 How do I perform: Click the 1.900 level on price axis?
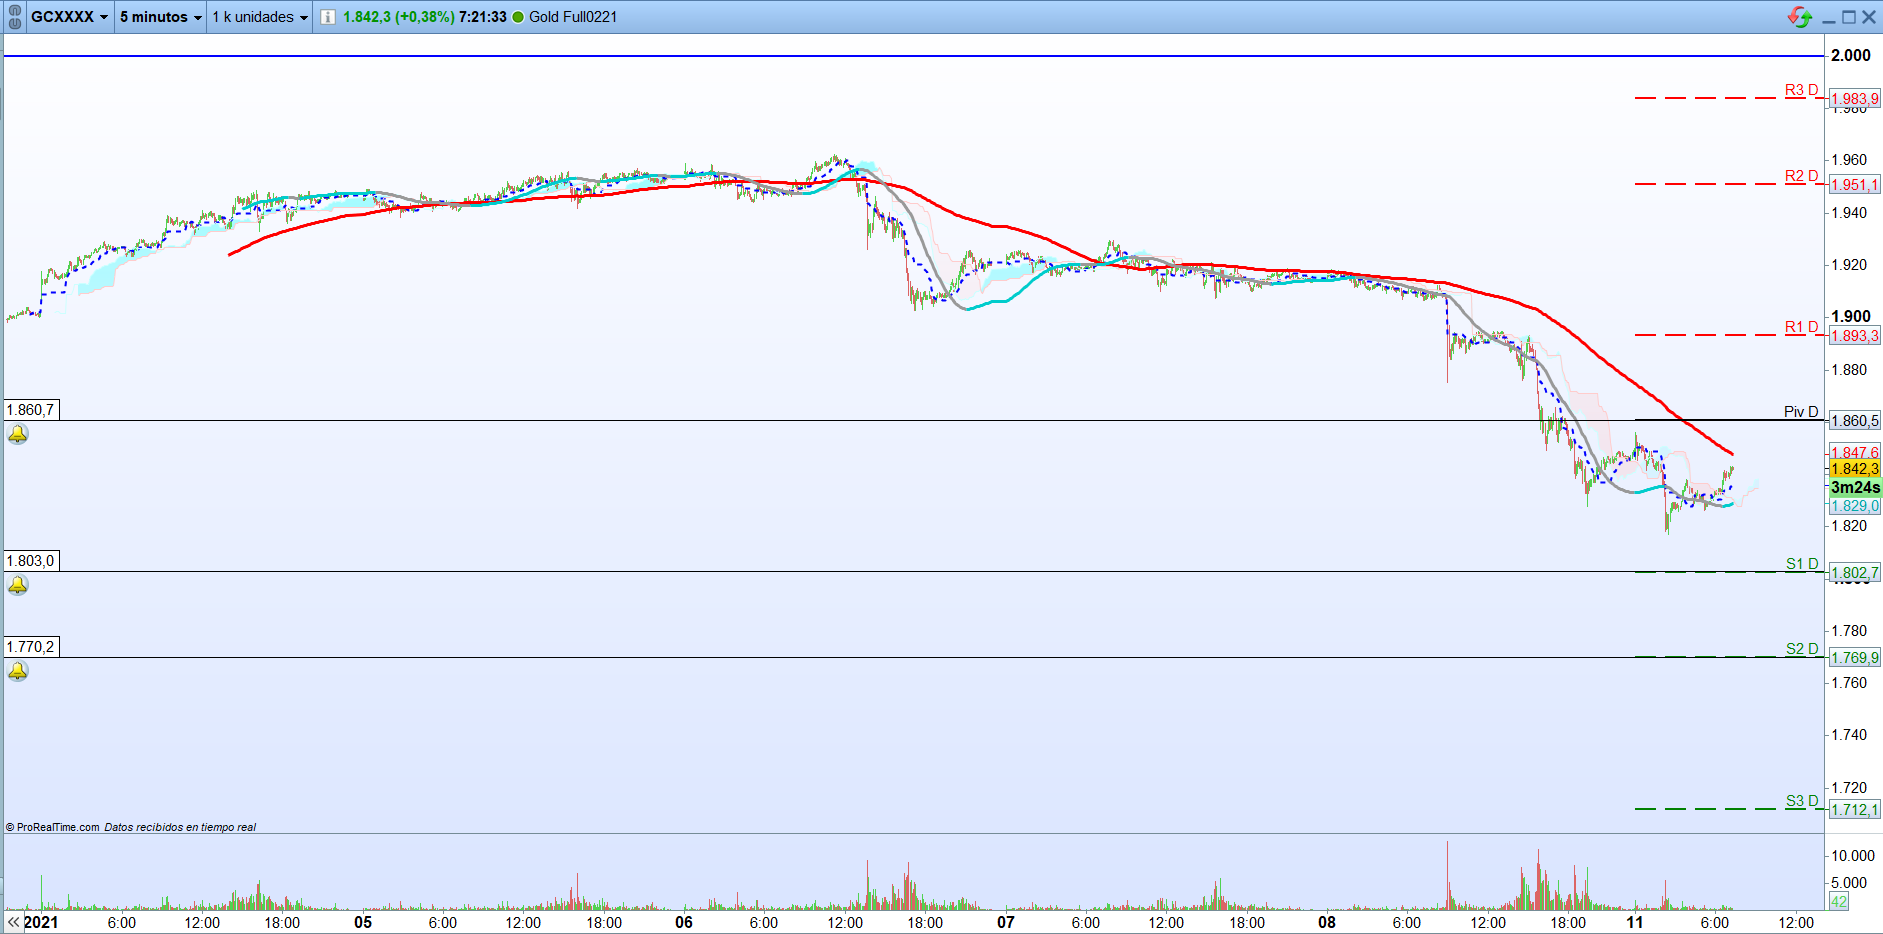pyautogui.click(x=1851, y=316)
